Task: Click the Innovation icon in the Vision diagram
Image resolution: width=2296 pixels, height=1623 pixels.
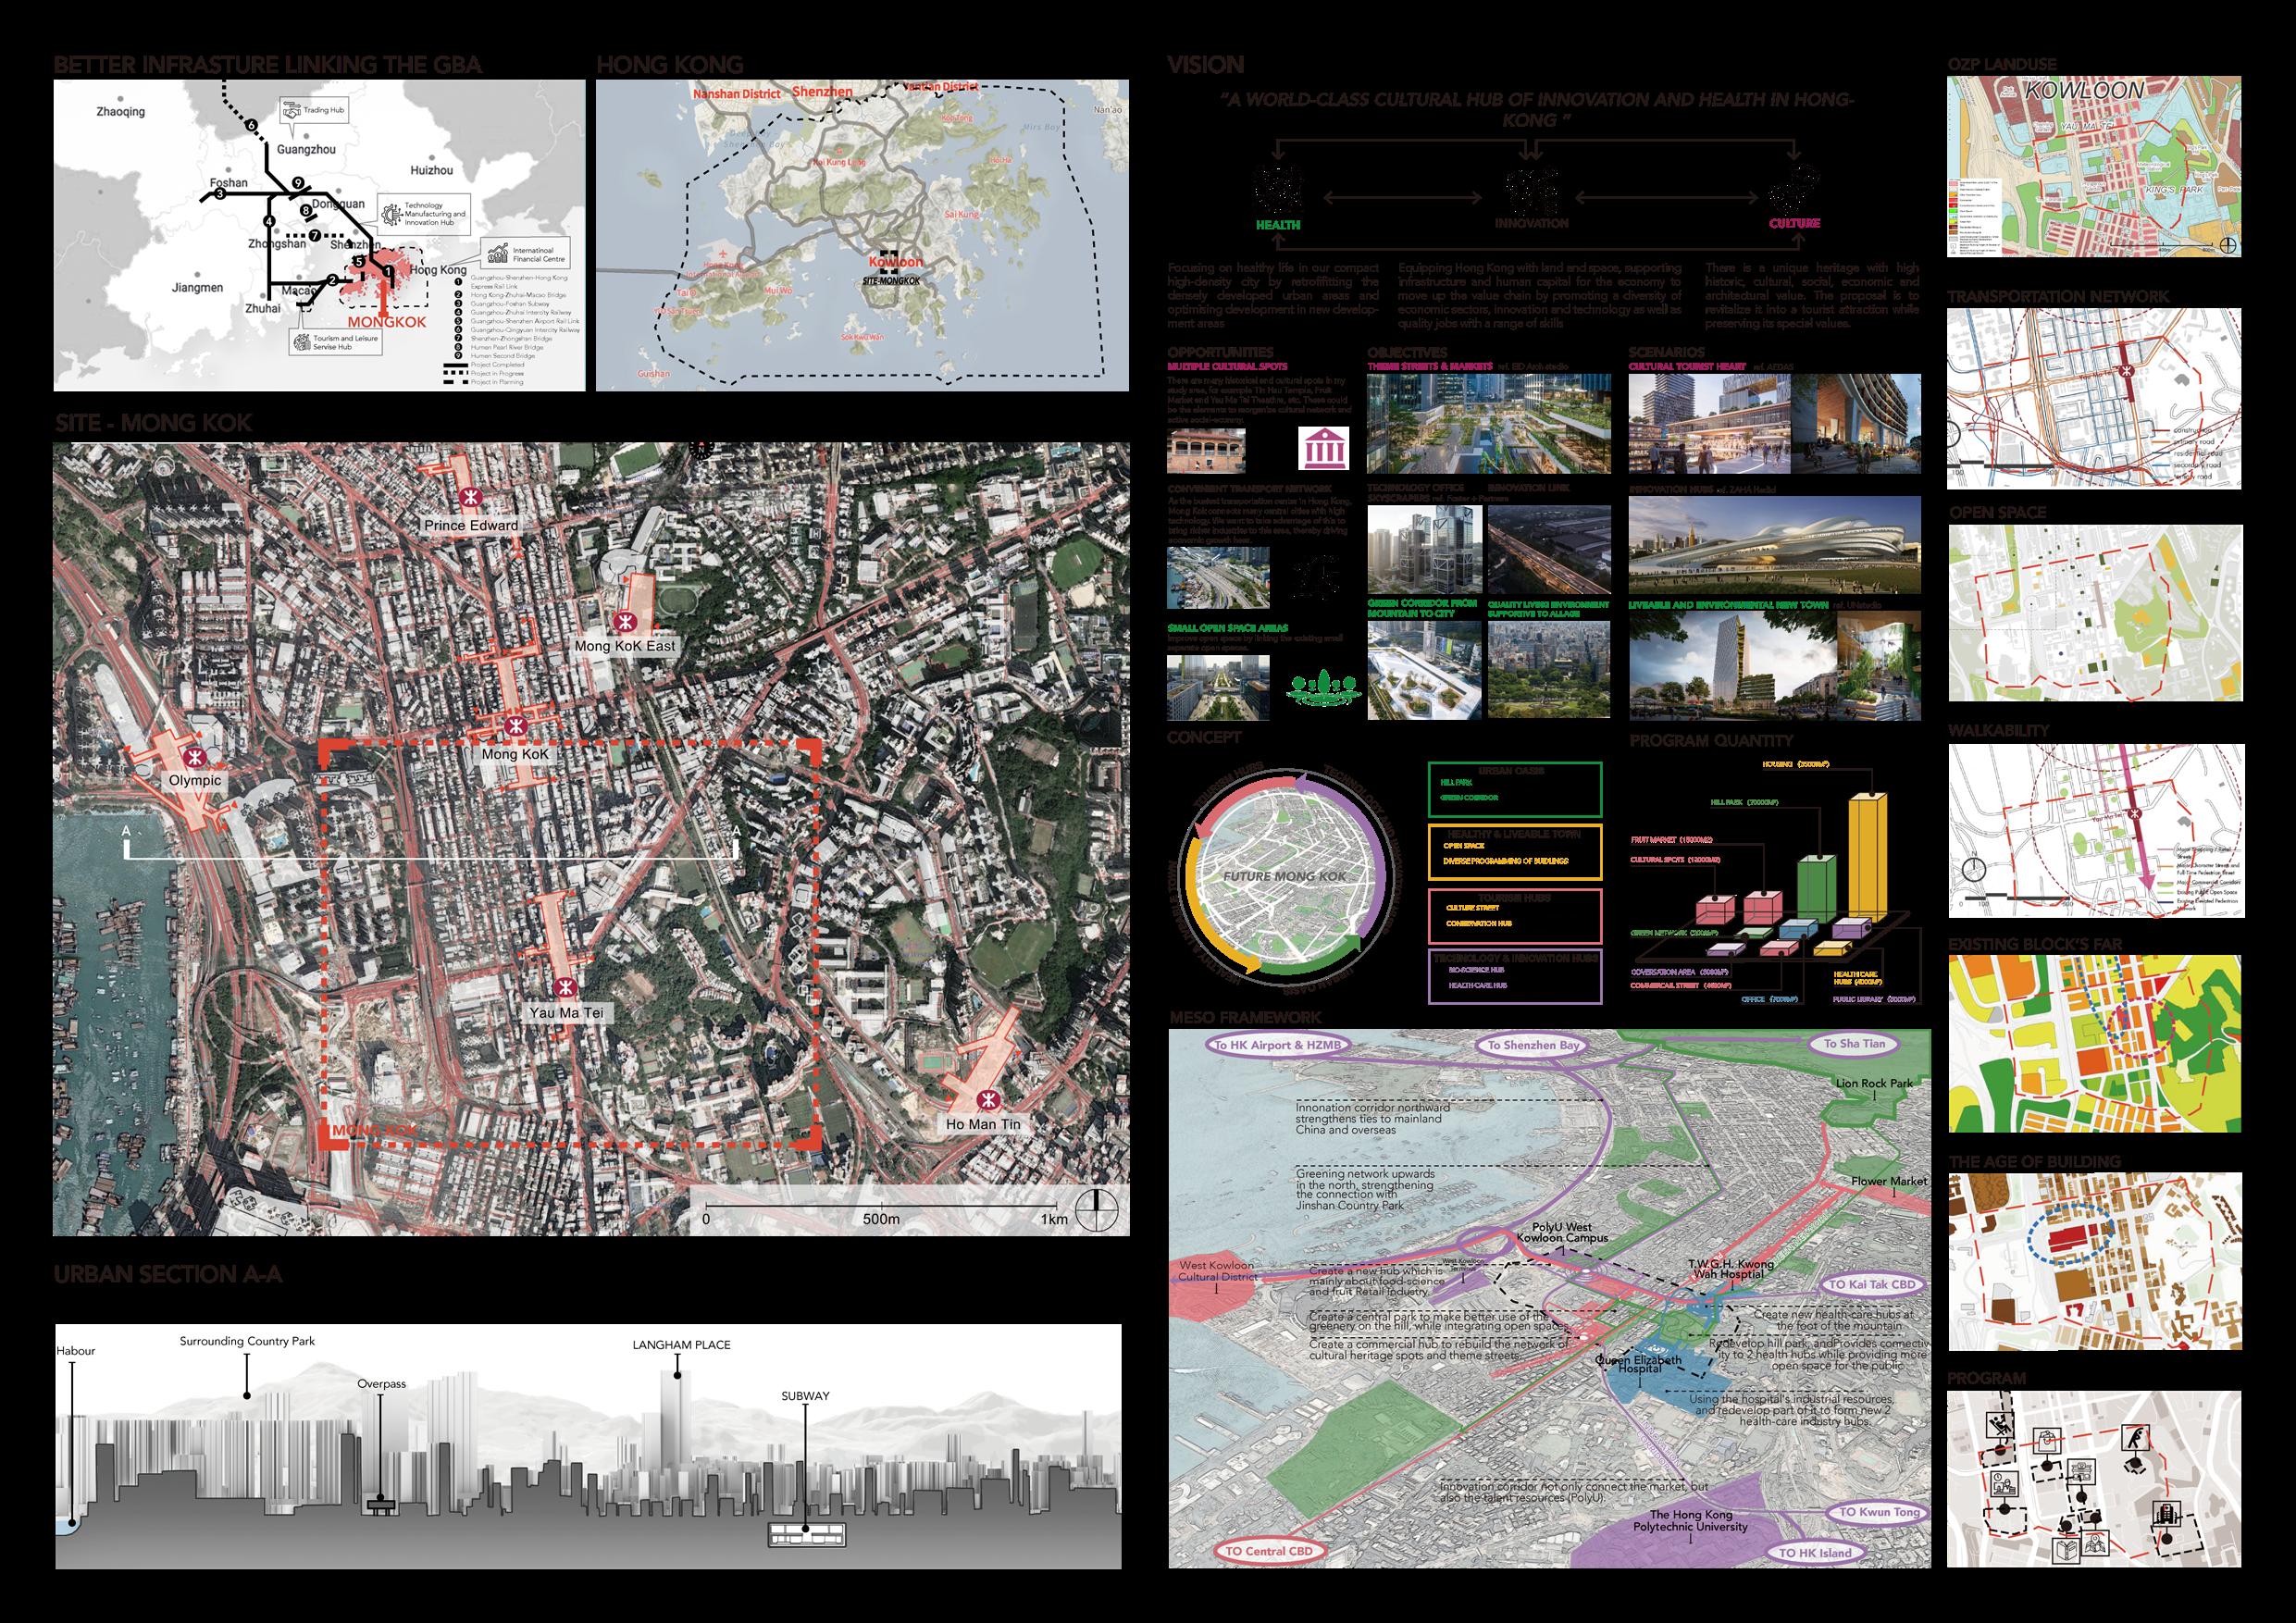Action: click(x=1532, y=191)
